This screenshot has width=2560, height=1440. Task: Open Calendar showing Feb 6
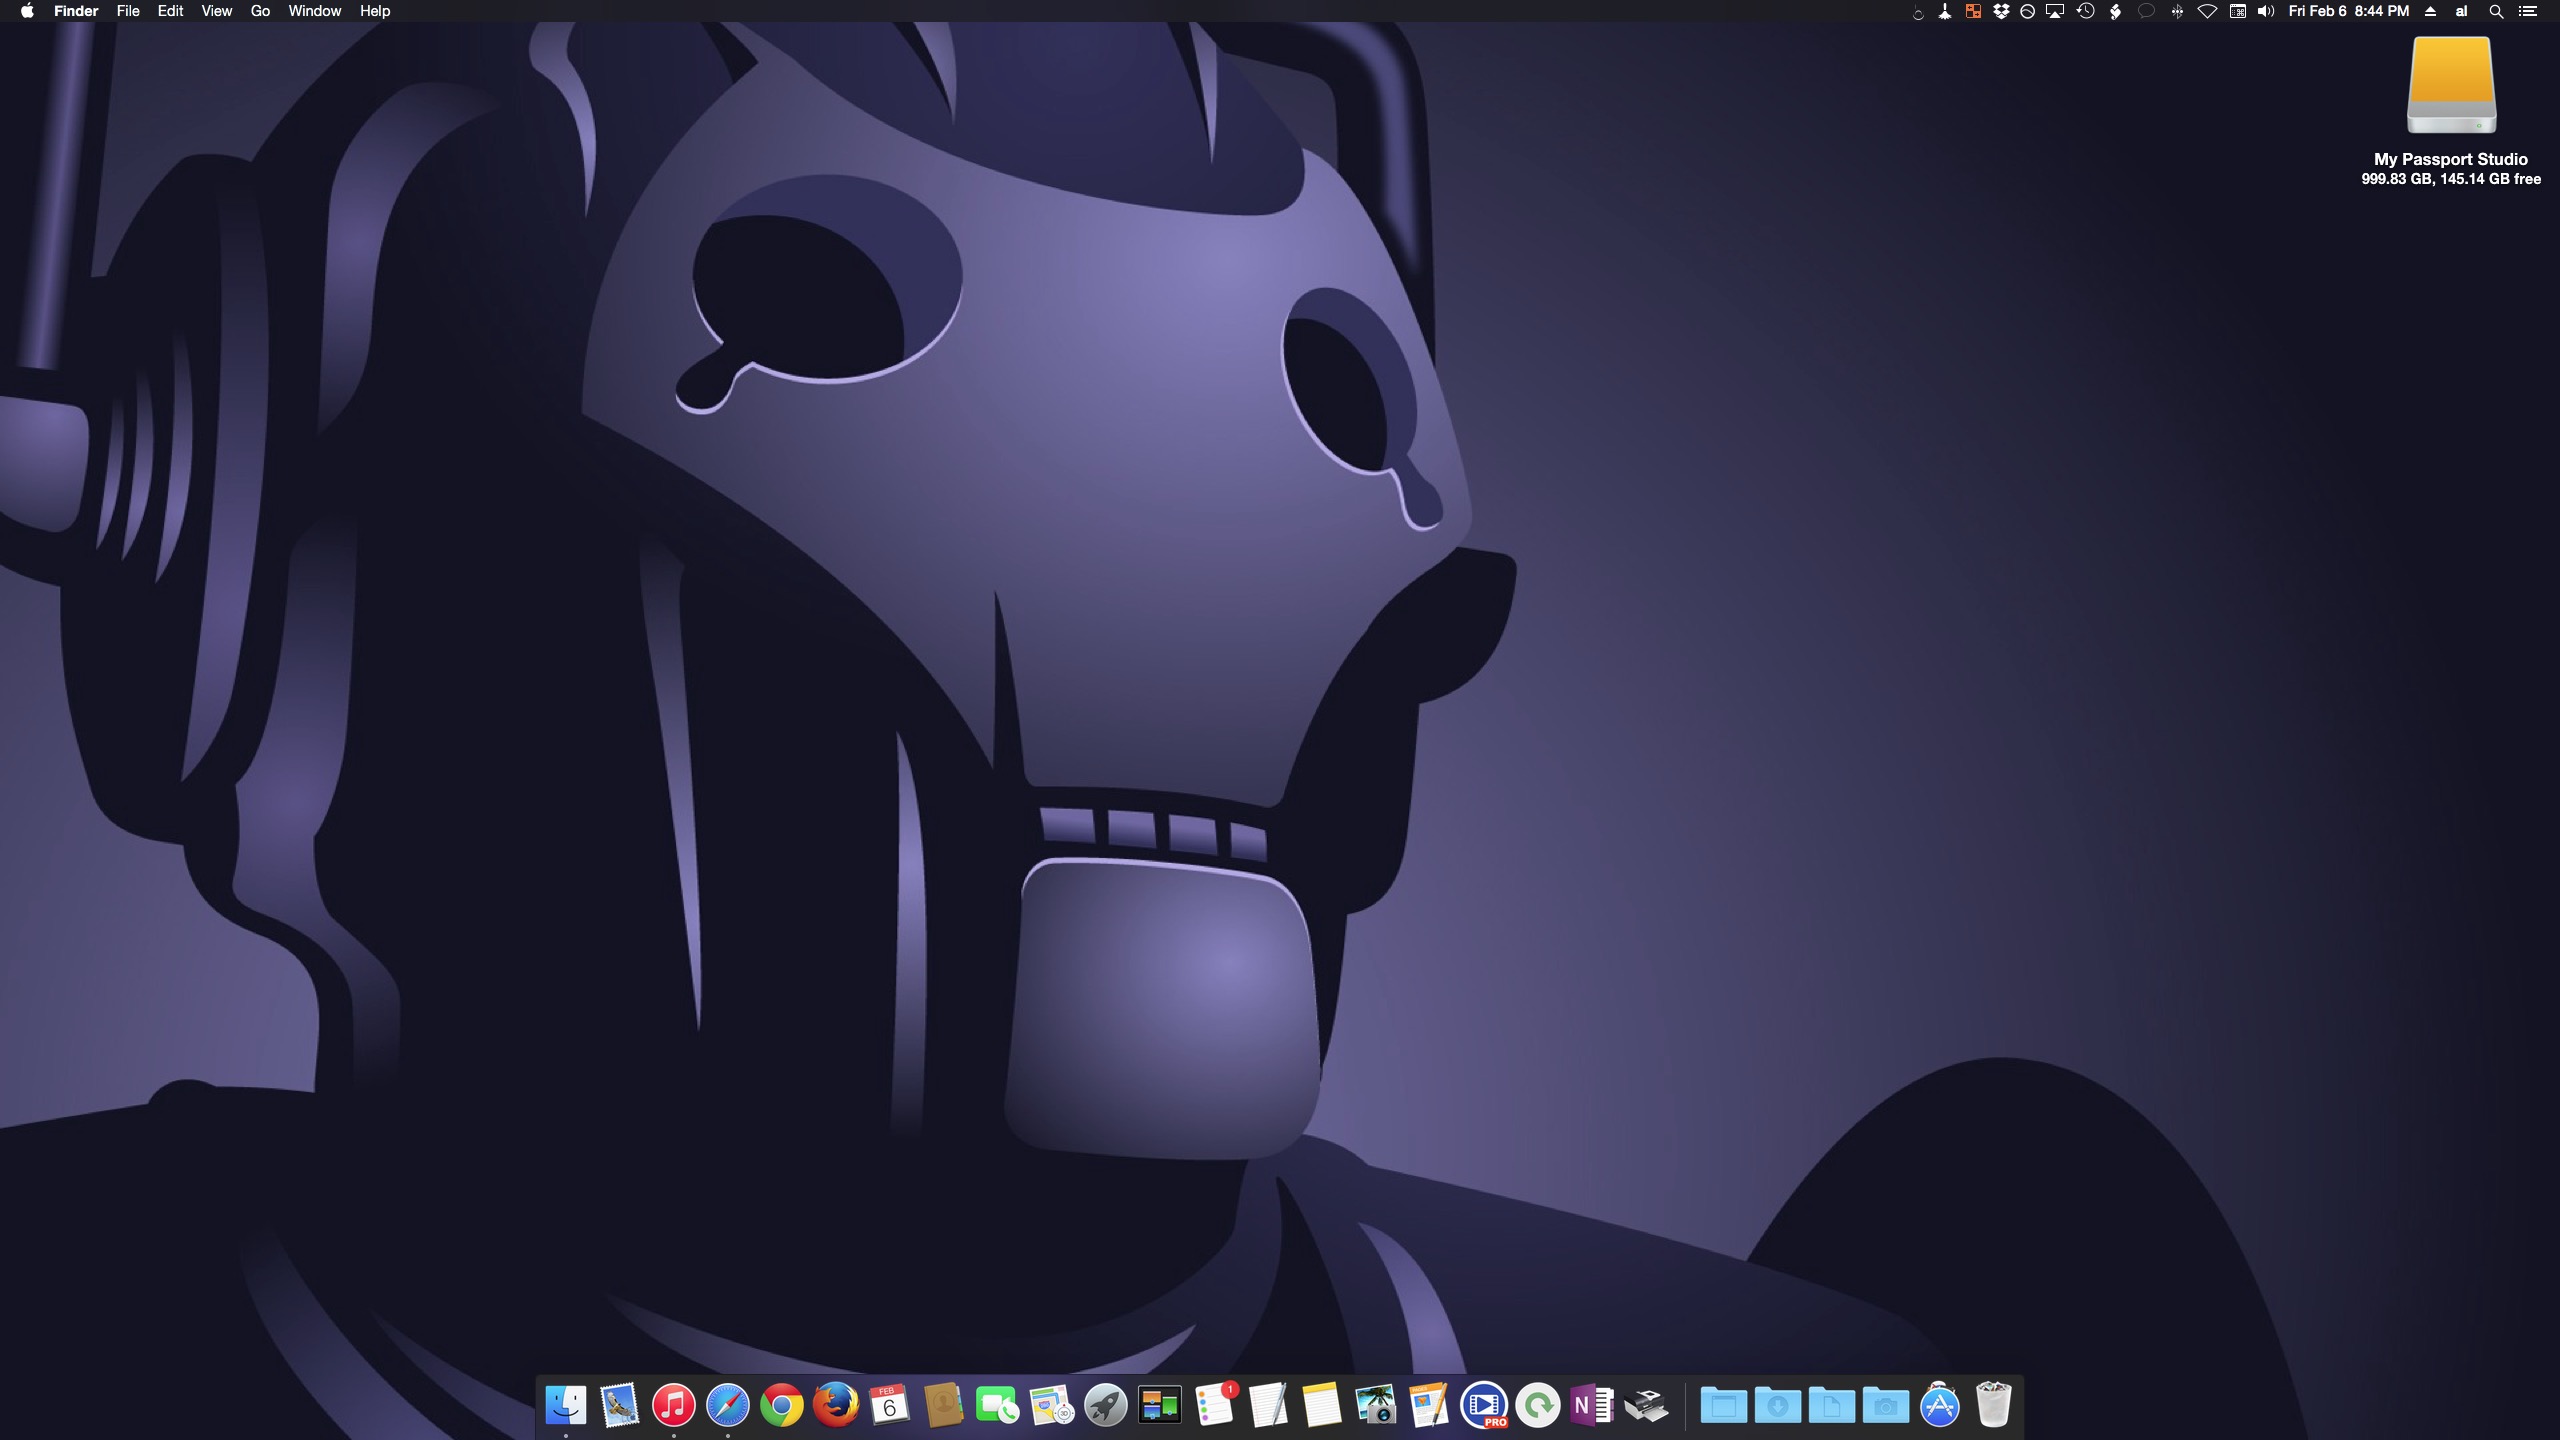tap(889, 1405)
